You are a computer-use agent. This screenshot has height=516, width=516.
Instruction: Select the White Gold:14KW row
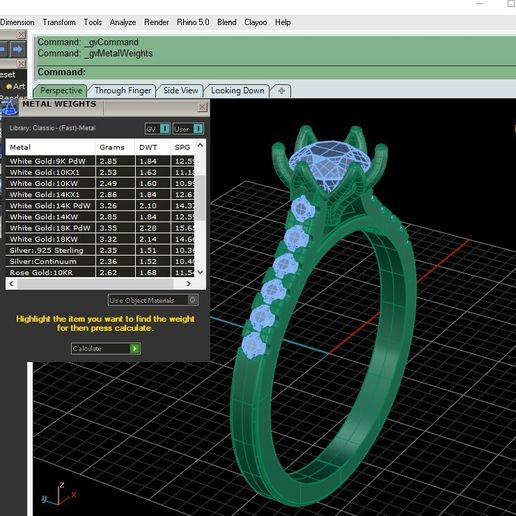tap(100, 217)
